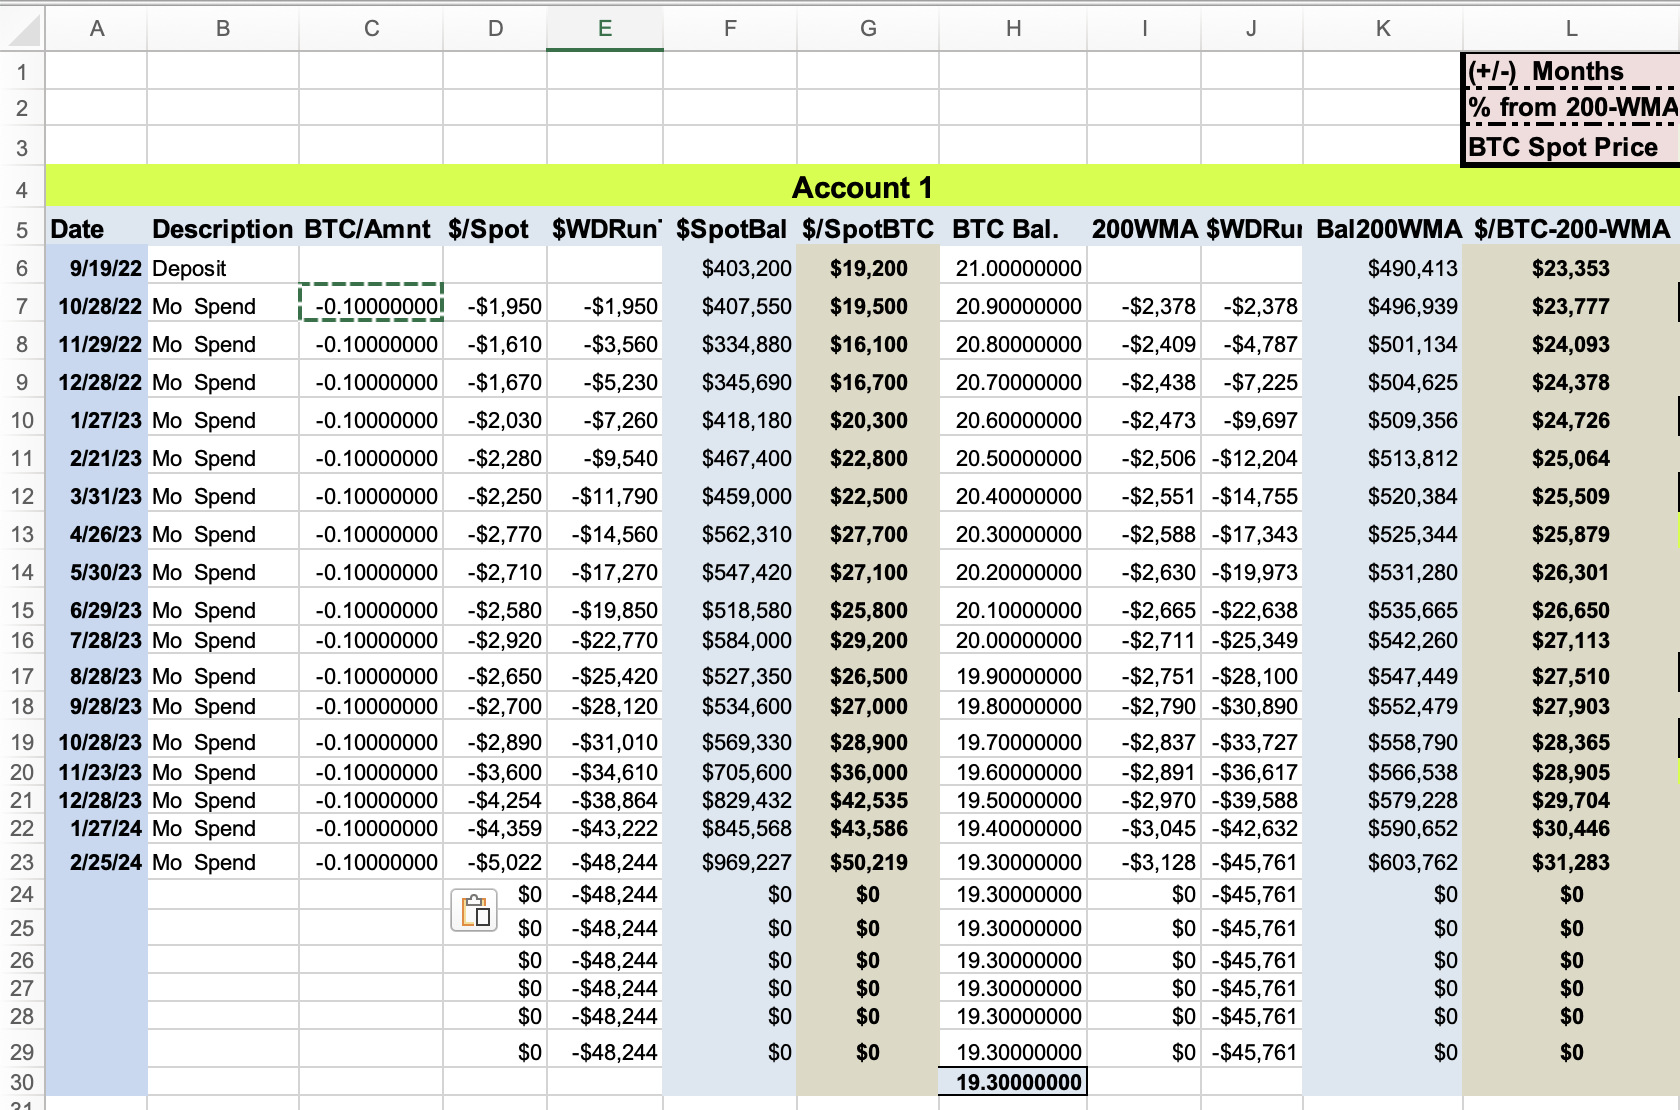Click the $SpotBal heading cell
This screenshot has width=1680, height=1110.
pos(730,229)
